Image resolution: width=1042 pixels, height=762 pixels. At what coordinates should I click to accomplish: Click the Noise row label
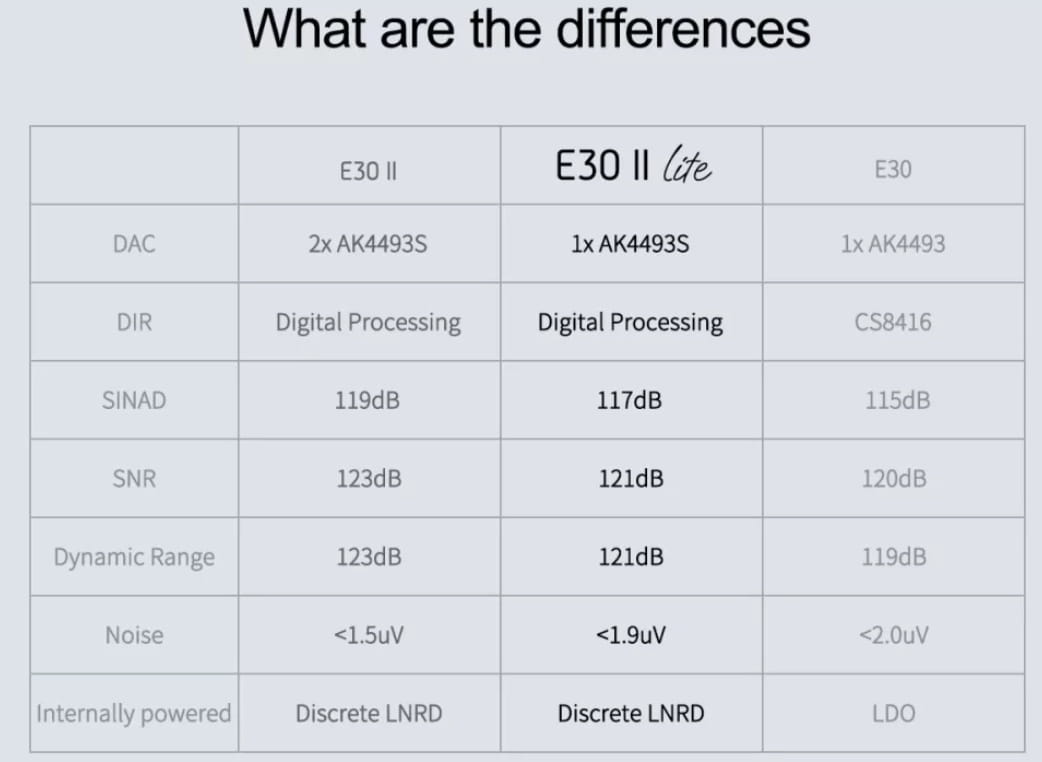(135, 635)
